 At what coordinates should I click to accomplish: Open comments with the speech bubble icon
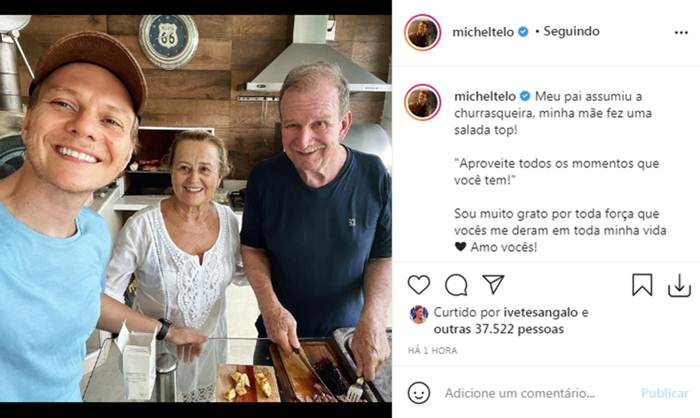[456, 285]
